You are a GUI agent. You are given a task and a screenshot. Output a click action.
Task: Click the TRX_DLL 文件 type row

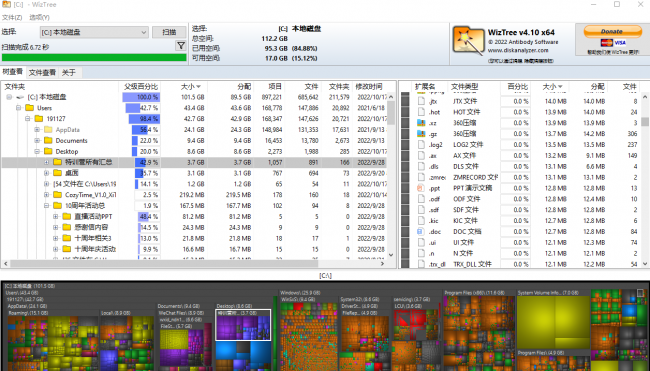click(x=520, y=264)
